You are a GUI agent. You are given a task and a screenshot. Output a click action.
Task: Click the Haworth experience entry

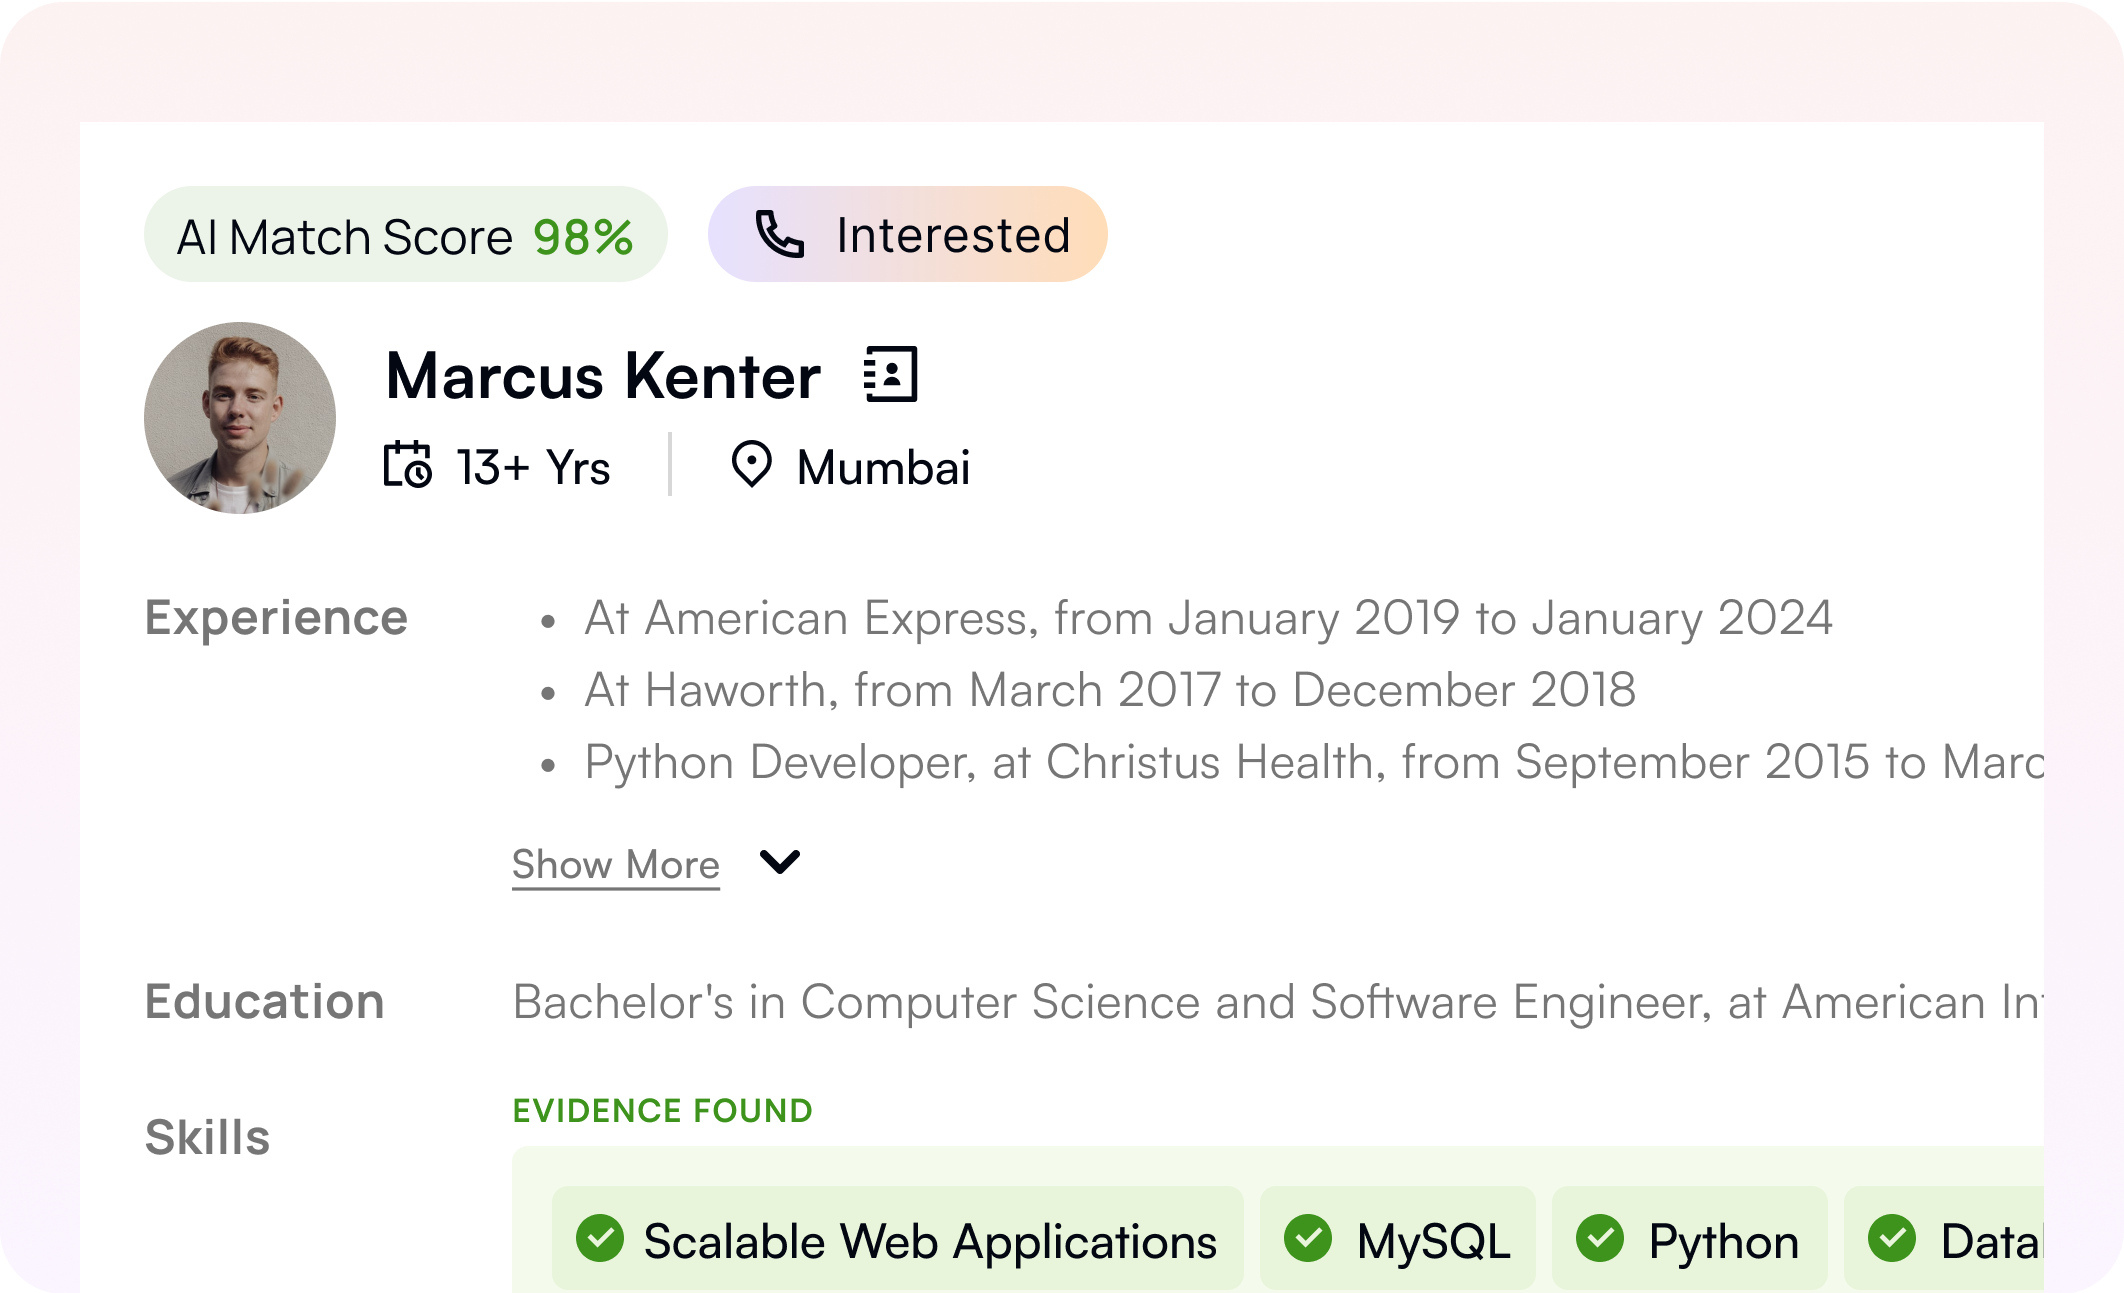pos(1110,690)
